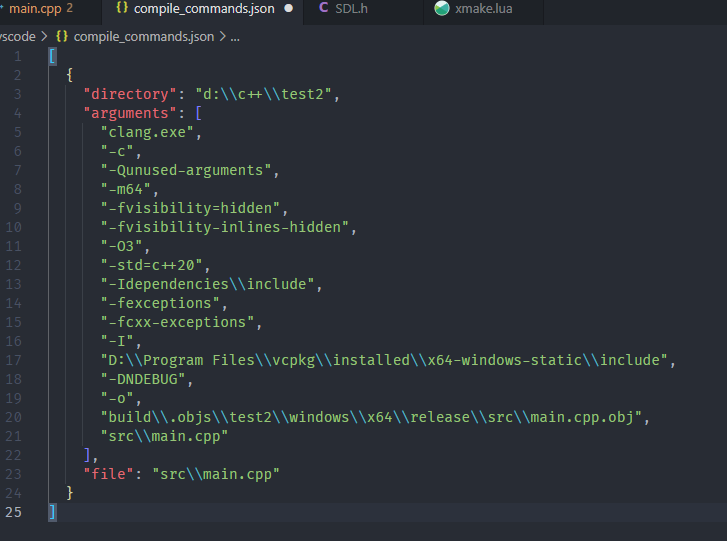The image size is (727, 541).
Task: Open the breadcrumb ellipsis symbol
Action: 235,37
